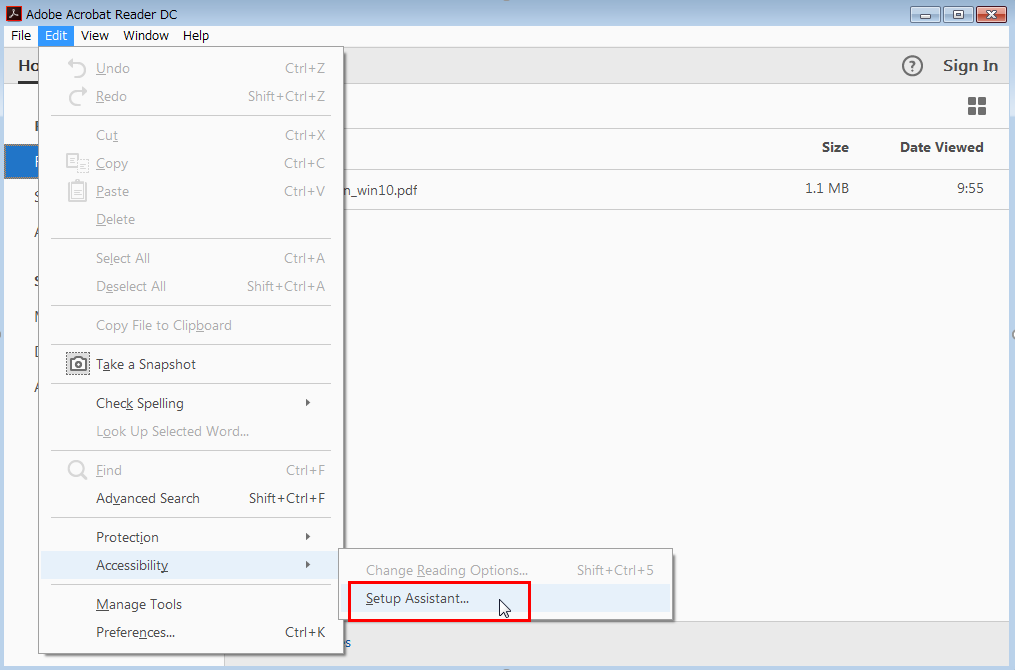Image resolution: width=1015 pixels, height=670 pixels.
Task: Expand the Protection submenu
Action: [x=191, y=537]
